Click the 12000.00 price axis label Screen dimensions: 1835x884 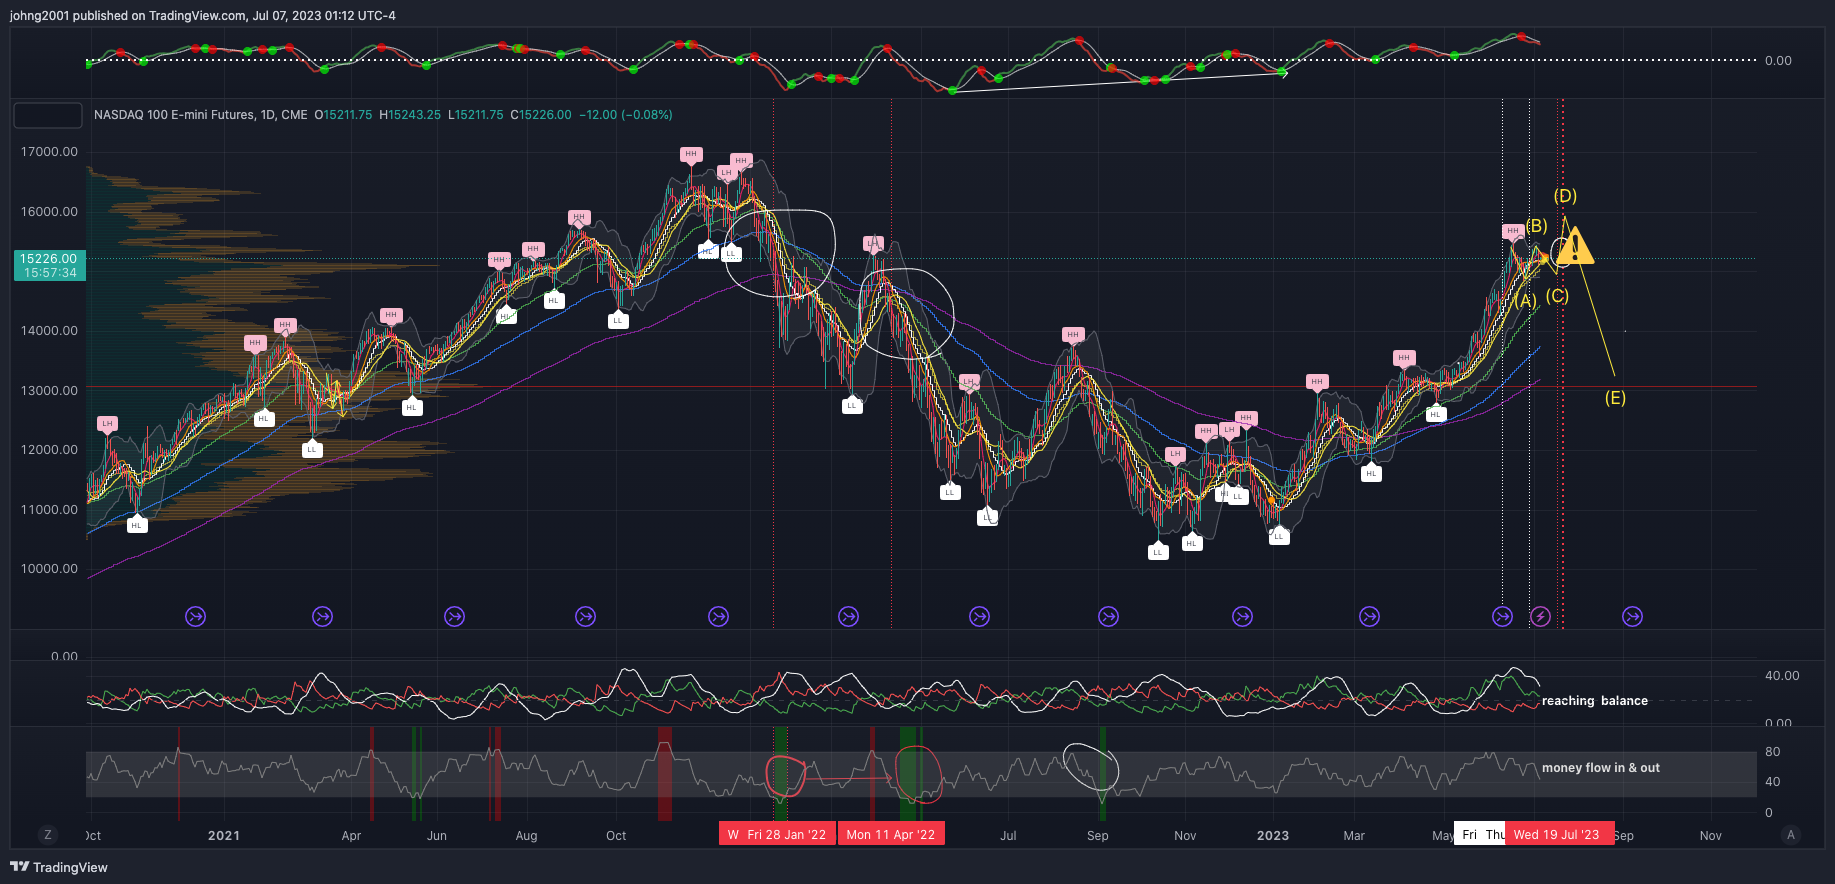pos(49,450)
